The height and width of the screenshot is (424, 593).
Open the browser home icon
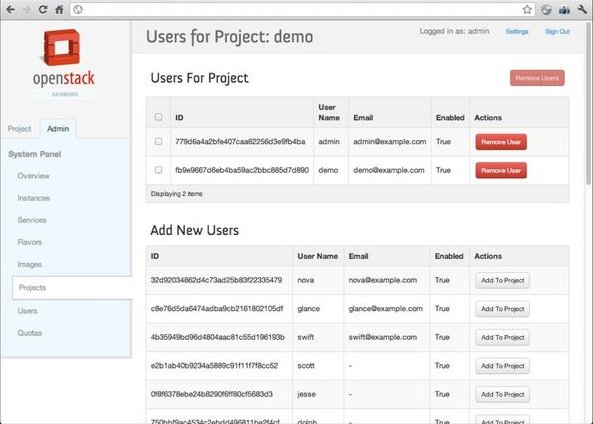click(x=59, y=9)
